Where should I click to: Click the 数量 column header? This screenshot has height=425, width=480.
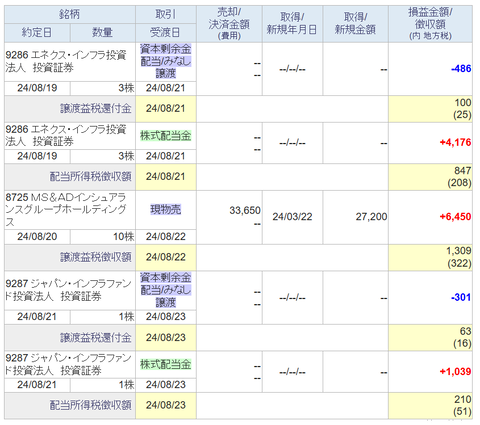tap(103, 33)
